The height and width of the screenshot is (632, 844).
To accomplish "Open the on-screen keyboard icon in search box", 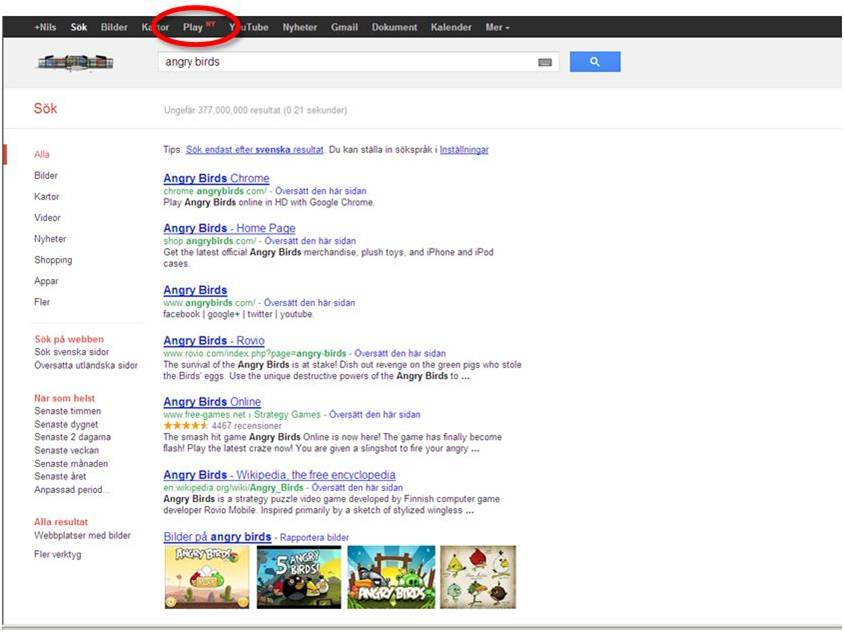I will 545,62.
